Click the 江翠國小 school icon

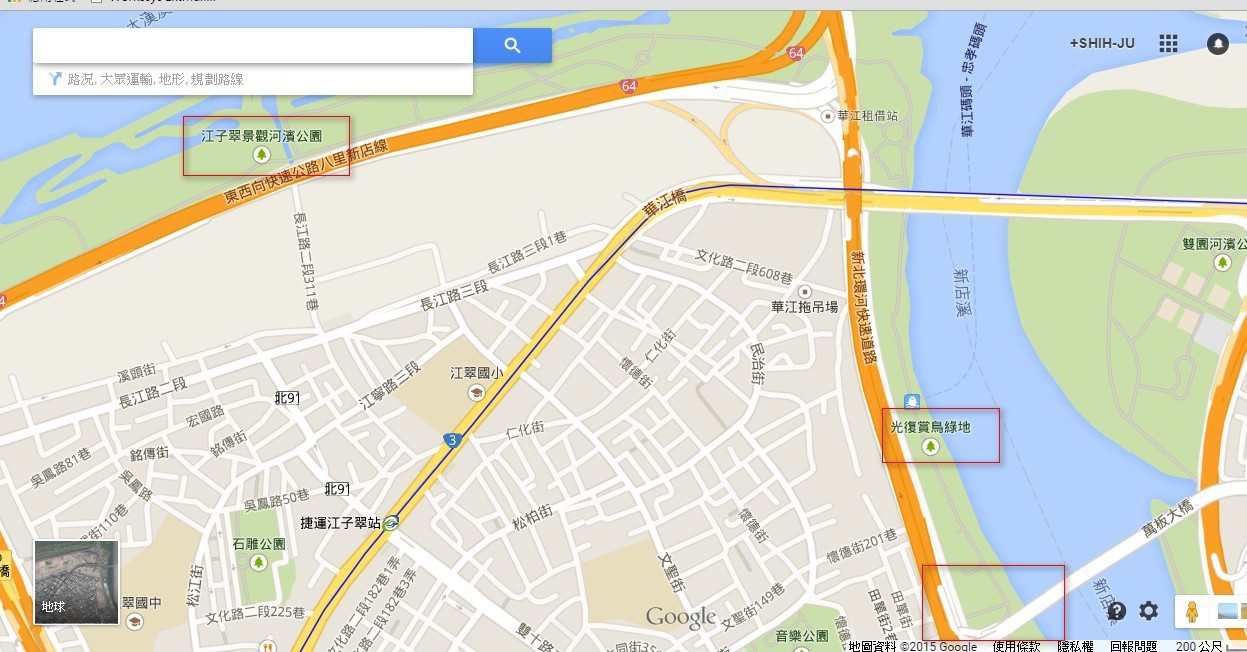pyautogui.click(x=476, y=393)
